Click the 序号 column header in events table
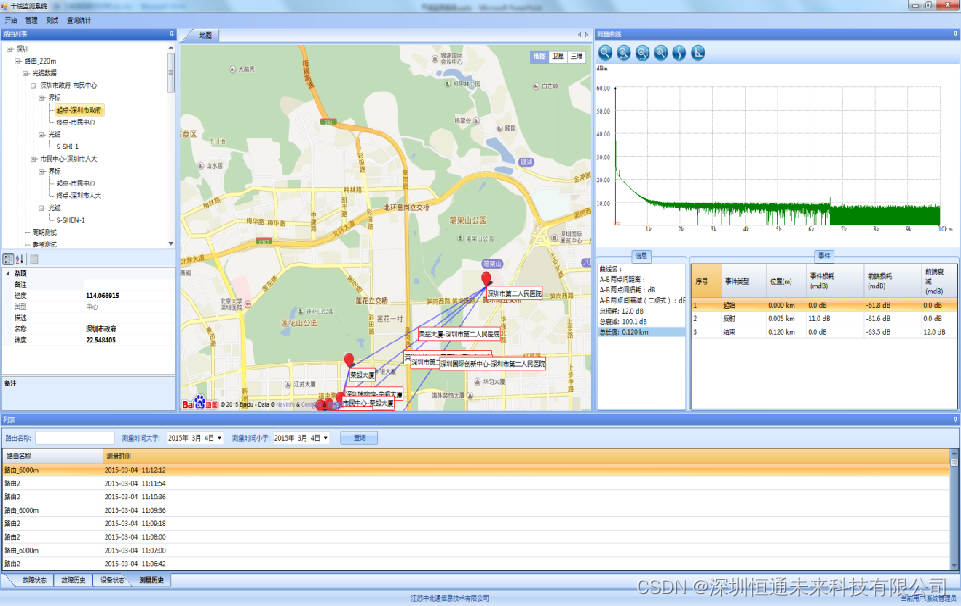Viewport: 961px width, 606px height. [x=707, y=281]
